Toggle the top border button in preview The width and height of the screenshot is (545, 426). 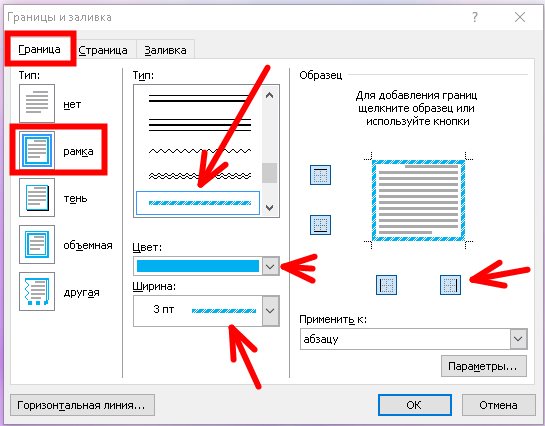pos(320,175)
